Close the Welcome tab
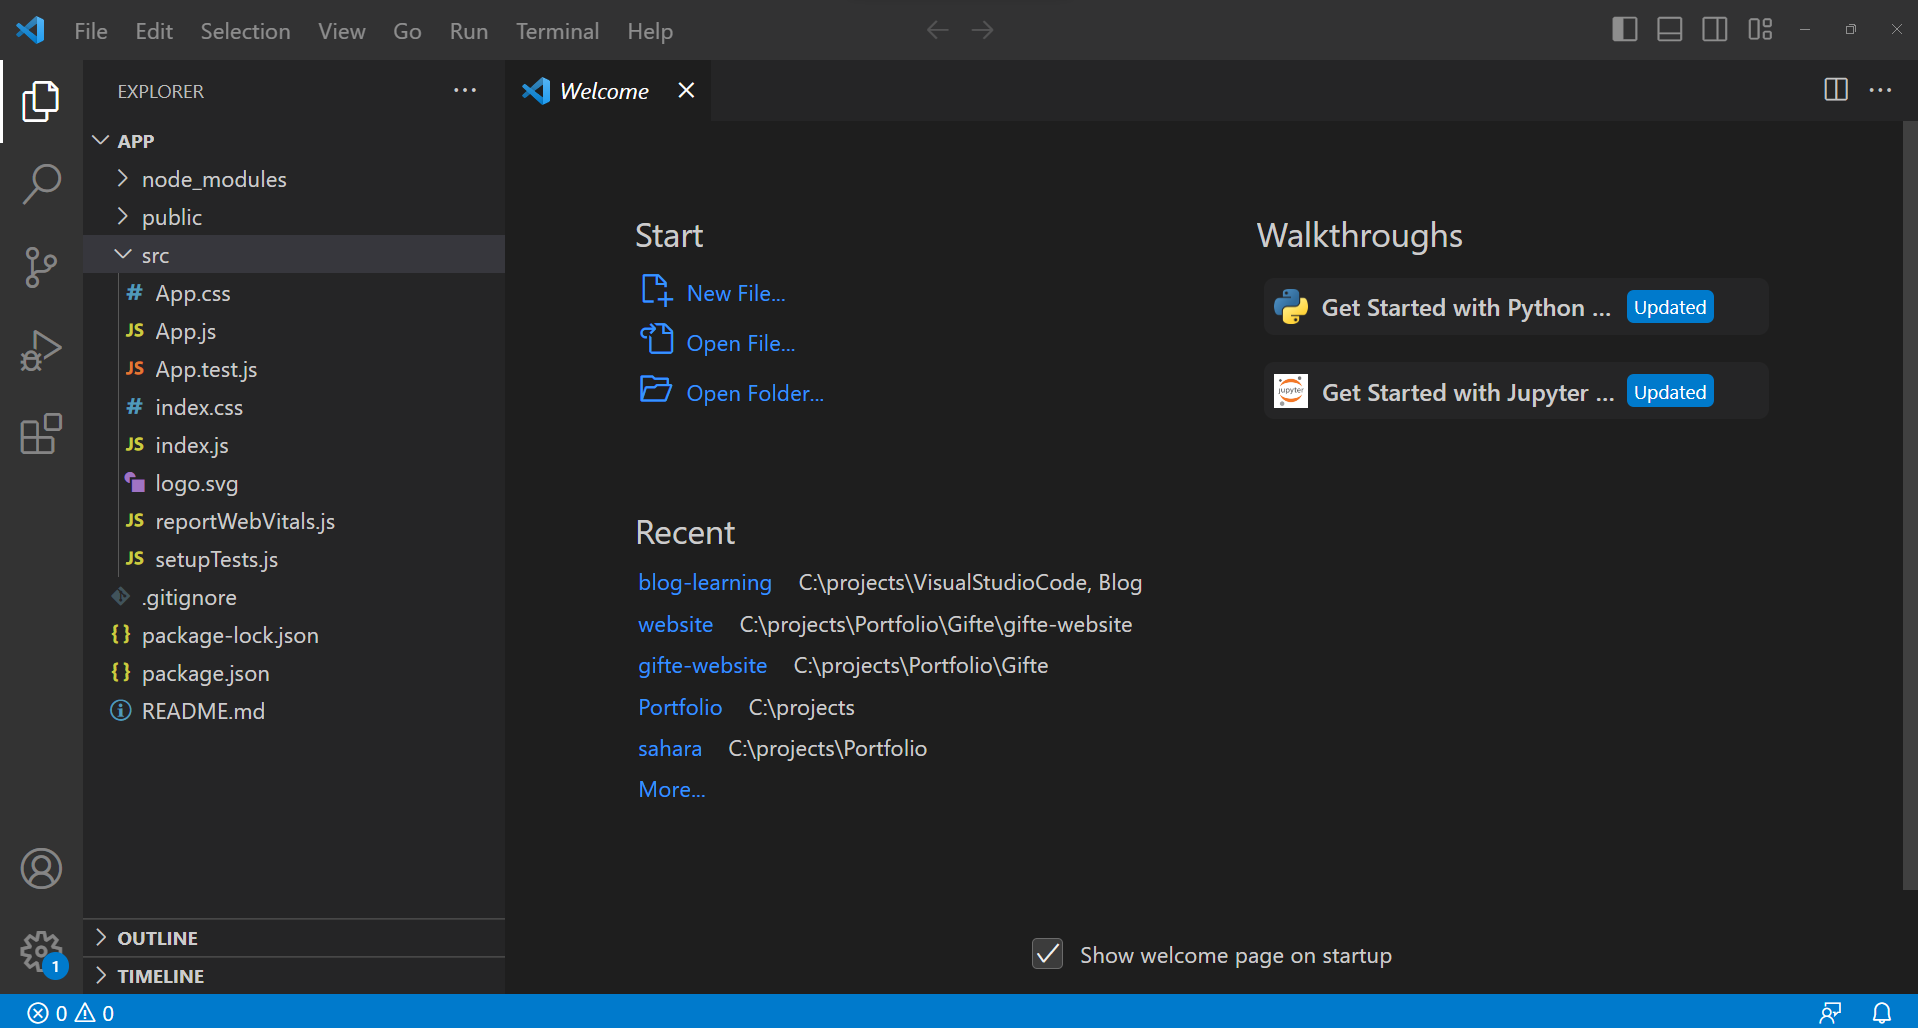Screen dimensions: 1918x1028 (x=686, y=90)
